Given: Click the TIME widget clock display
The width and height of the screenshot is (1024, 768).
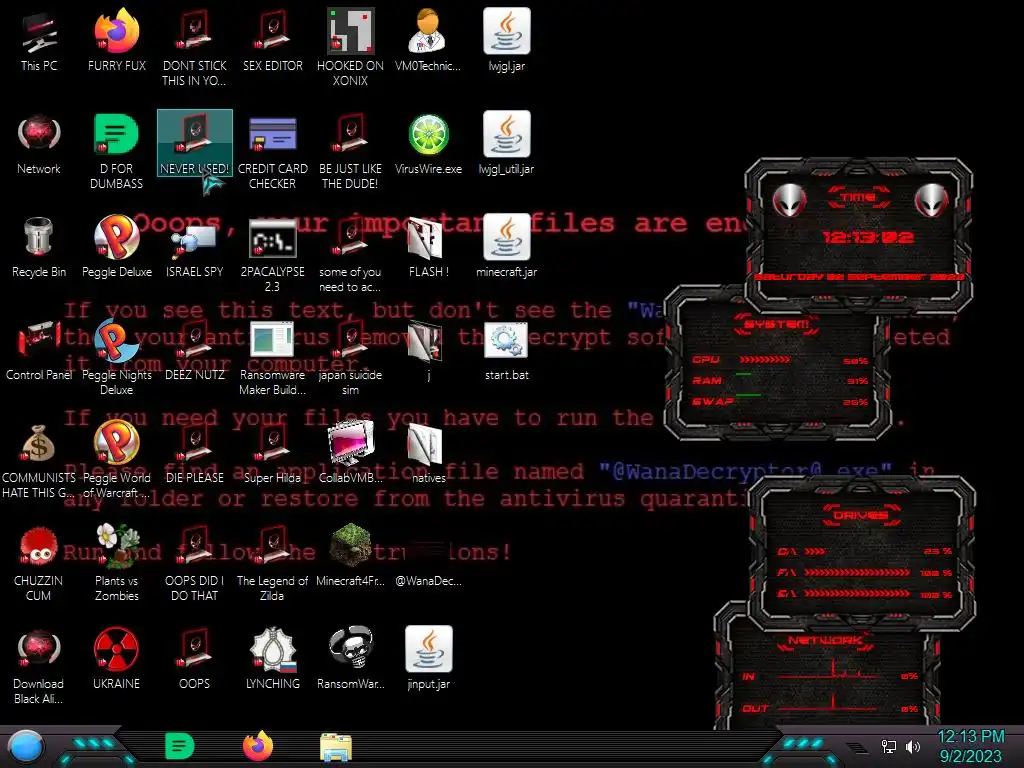Looking at the screenshot, I should pyautogui.click(x=867, y=237).
